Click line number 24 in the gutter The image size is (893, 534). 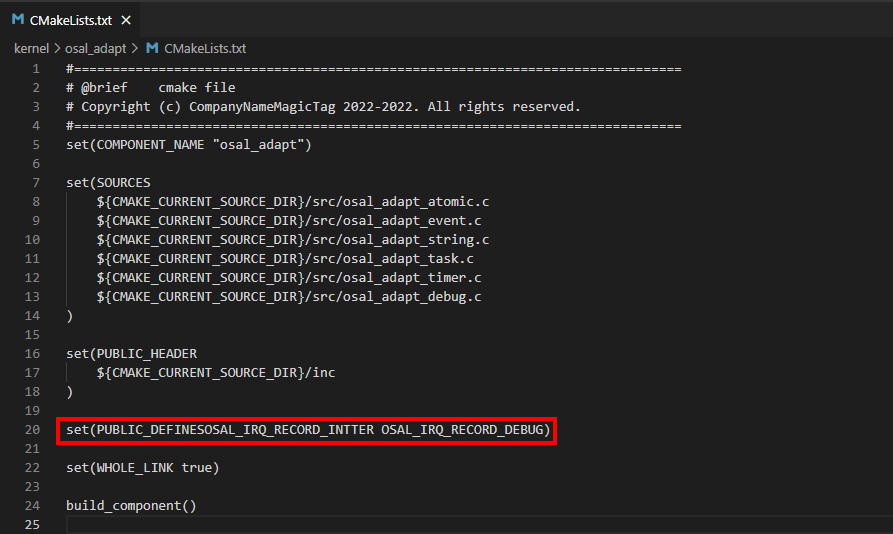32,506
